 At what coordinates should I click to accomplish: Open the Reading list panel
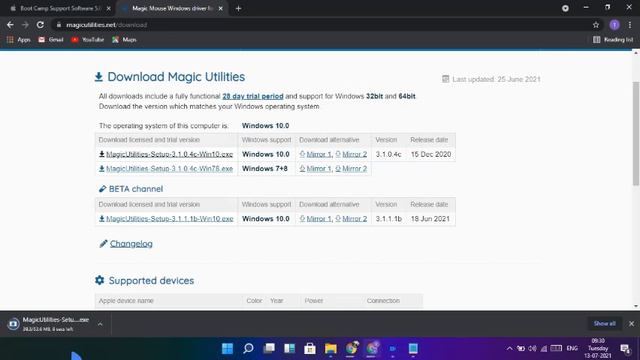pyautogui.click(x=613, y=40)
